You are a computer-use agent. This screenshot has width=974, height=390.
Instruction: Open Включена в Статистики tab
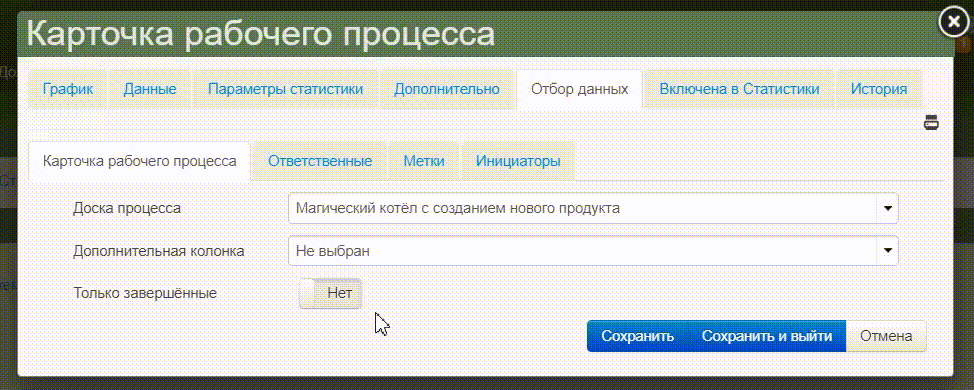pyautogui.click(x=739, y=89)
